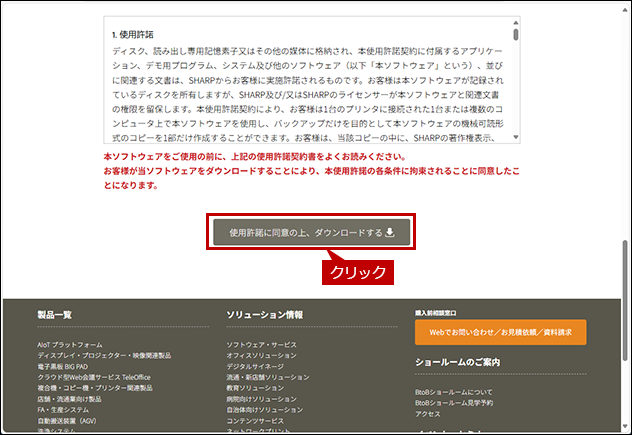Click license box scroll up arrow
This screenshot has width=632, height=435.
point(516,23)
